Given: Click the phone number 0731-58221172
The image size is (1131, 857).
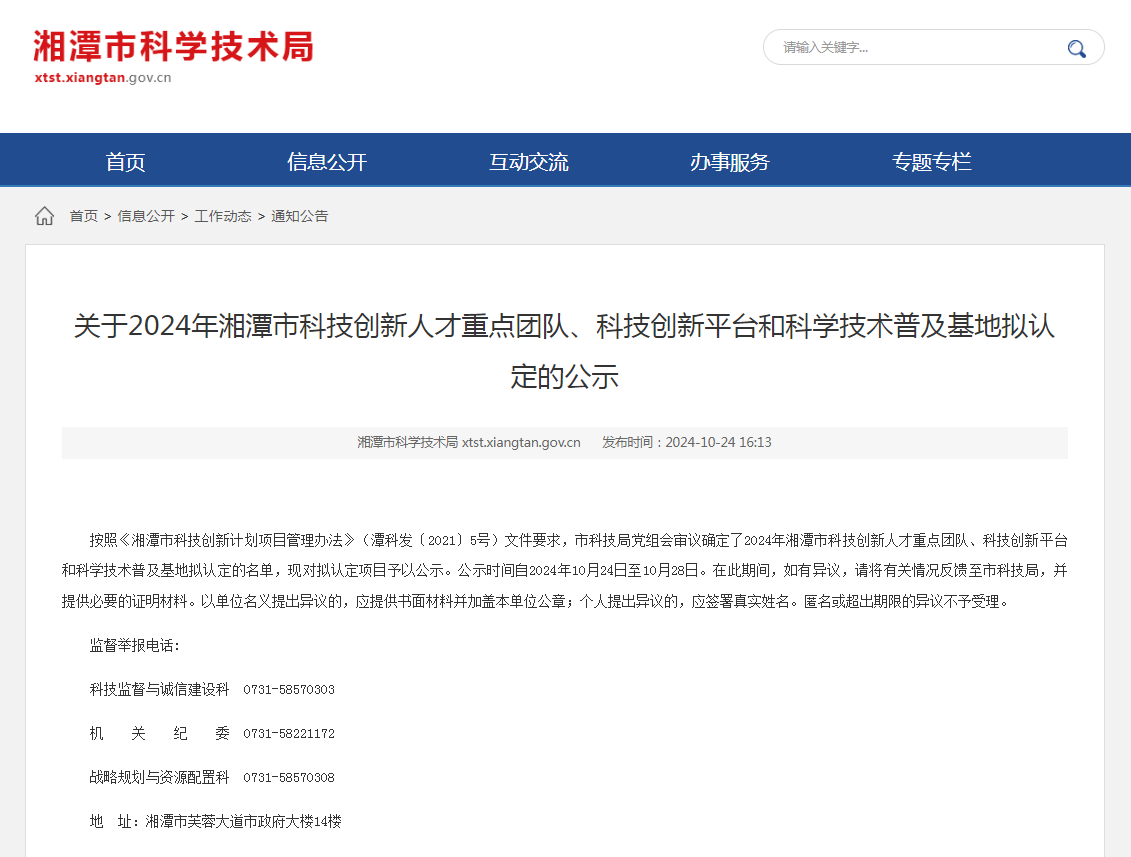Looking at the screenshot, I should click(x=289, y=734).
